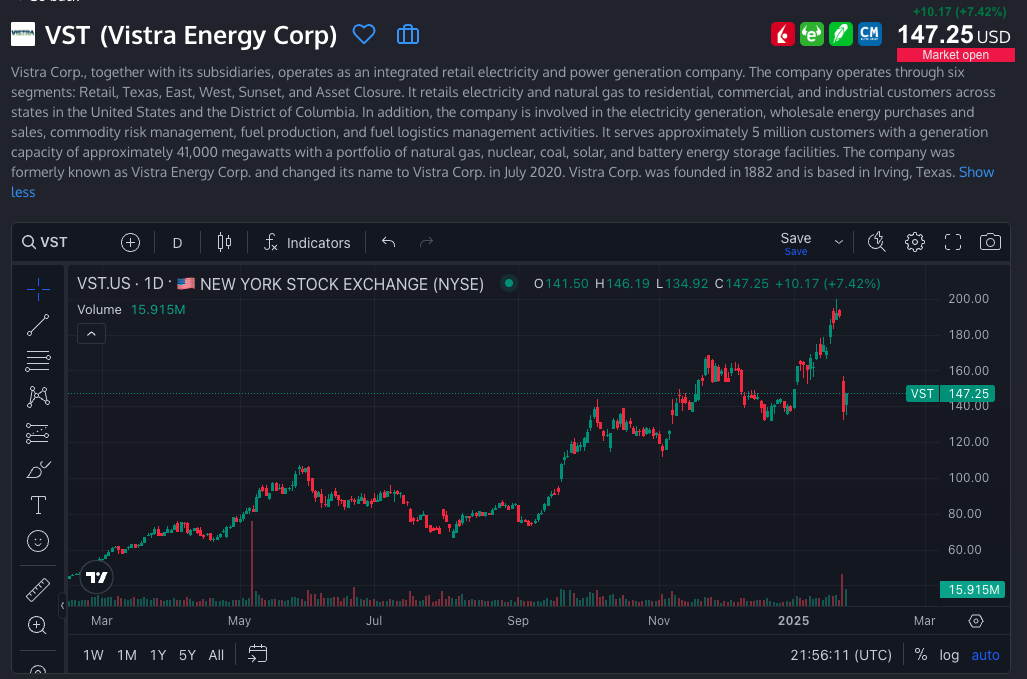Open the green eToro broker icon
The height and width of the screenshot is (679, 1027).
coord(812,34)
